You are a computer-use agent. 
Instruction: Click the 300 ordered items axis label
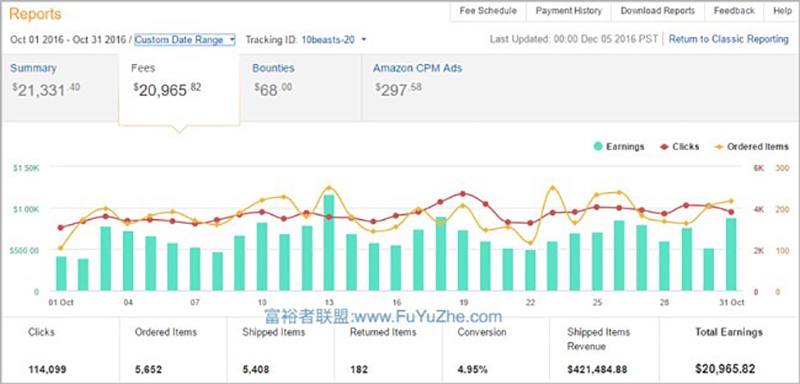click(x=781, y=168)
